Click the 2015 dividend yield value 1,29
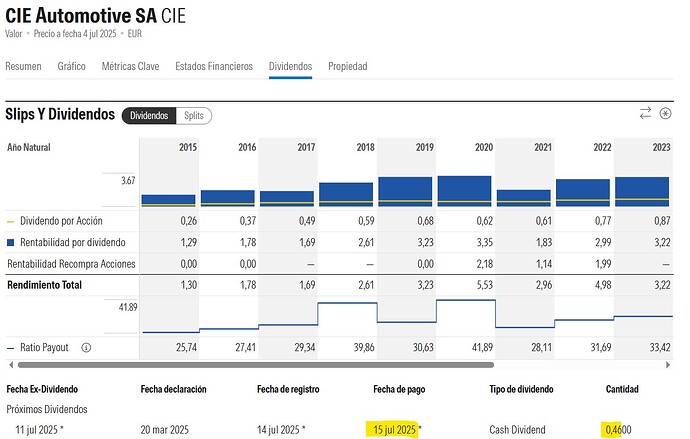 coord(188,242)
